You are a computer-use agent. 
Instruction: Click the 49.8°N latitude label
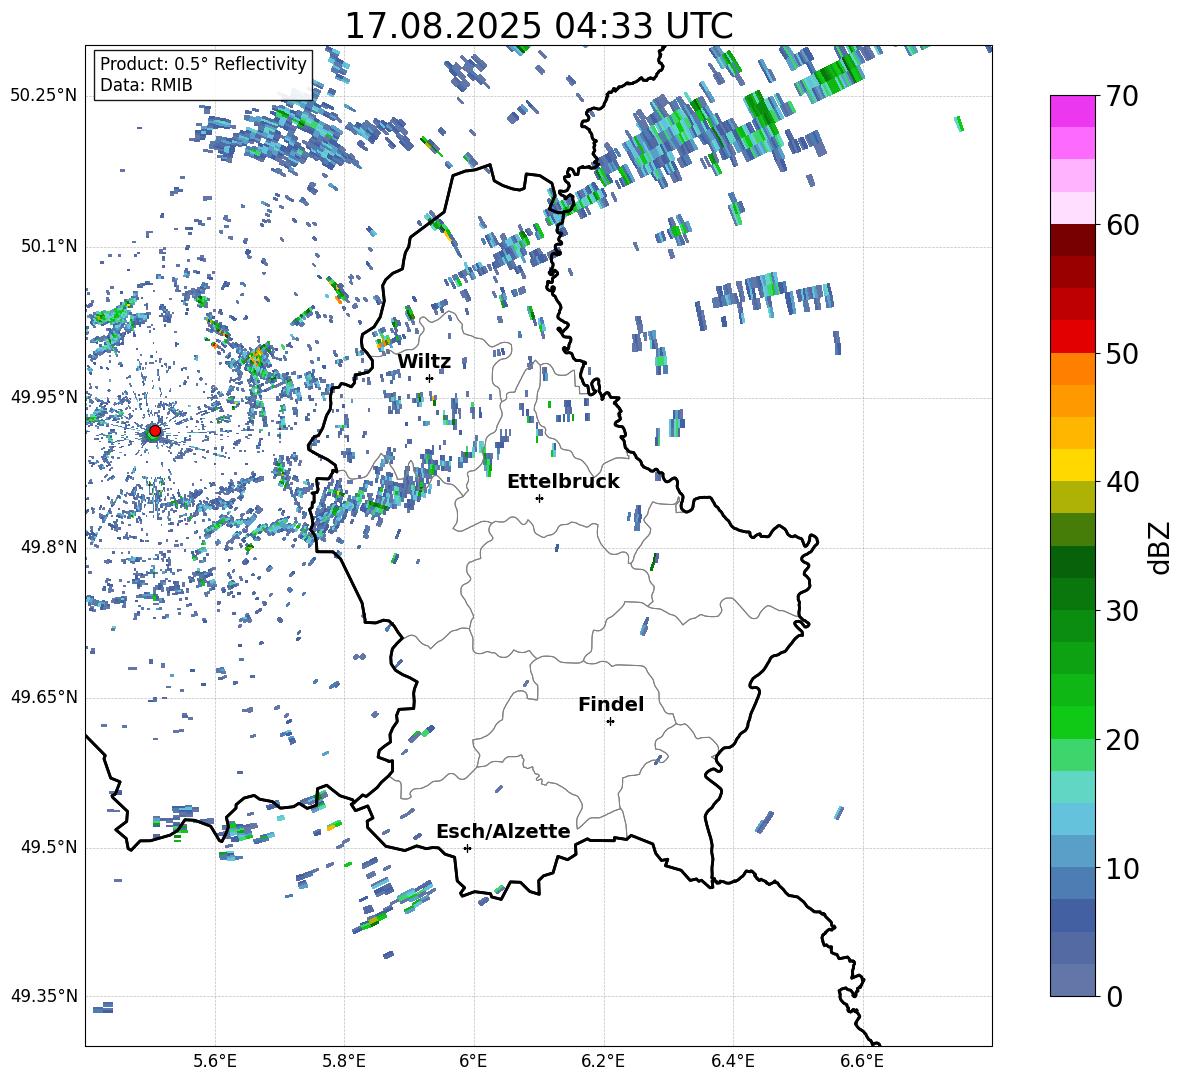coord(48,547)
